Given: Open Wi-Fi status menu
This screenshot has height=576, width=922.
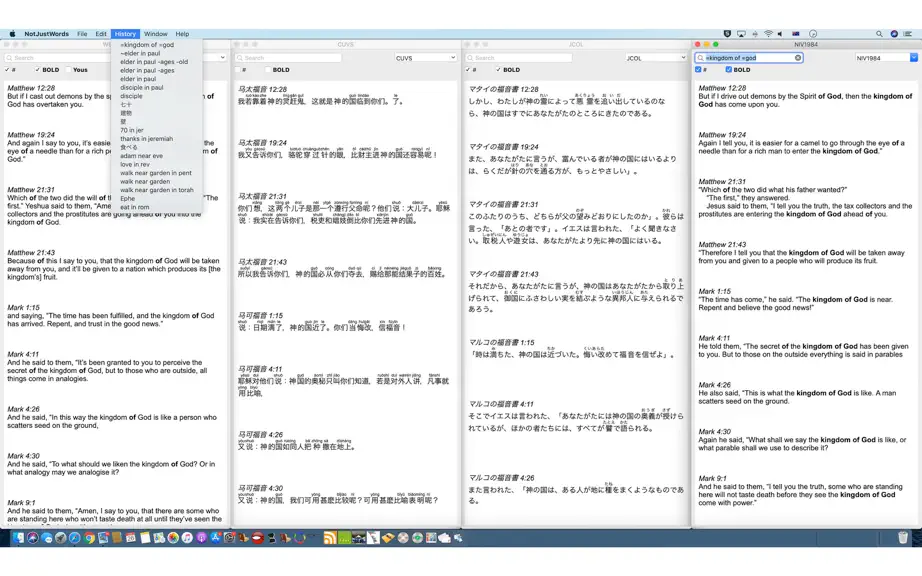Looking at the screenshot, I should pos(769,34).
